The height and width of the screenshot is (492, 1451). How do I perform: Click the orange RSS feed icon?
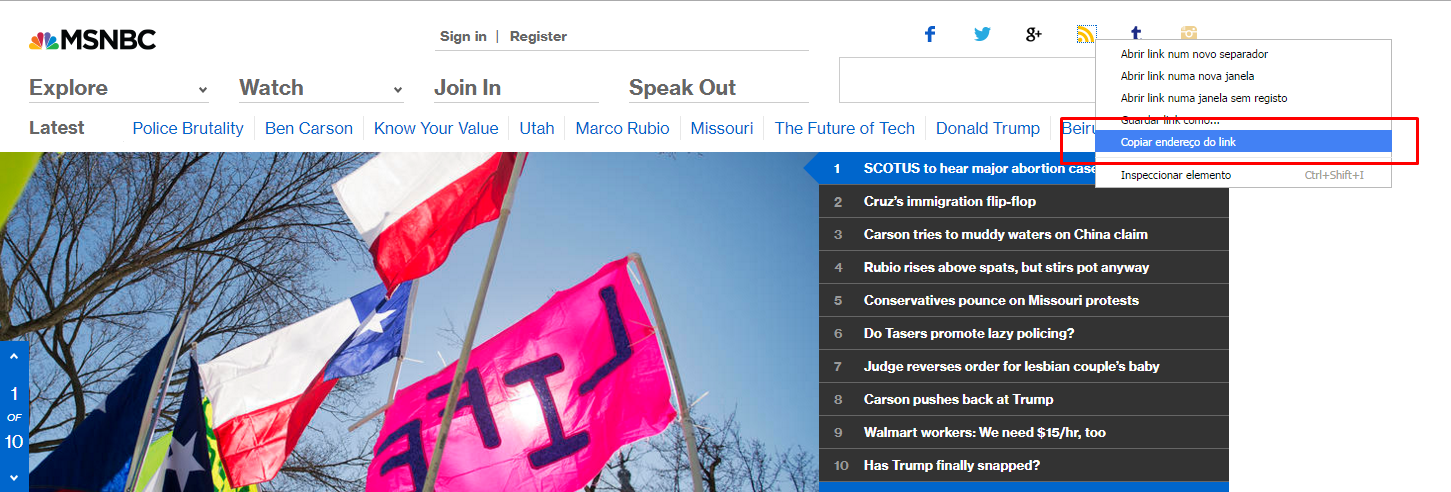pos(1085,34)
